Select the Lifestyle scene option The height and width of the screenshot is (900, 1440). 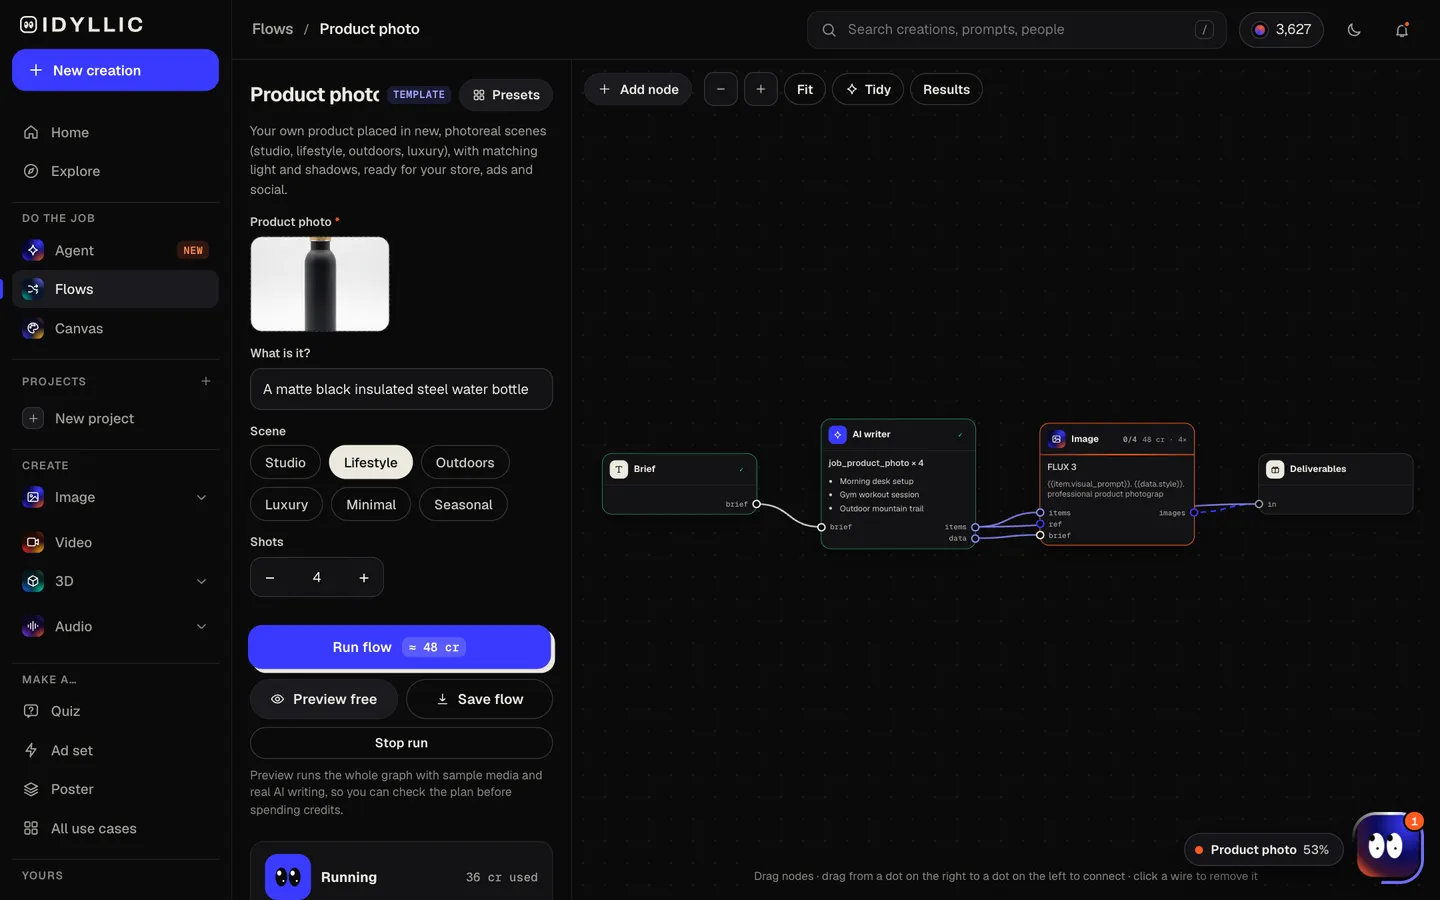(x=371, y=462)
